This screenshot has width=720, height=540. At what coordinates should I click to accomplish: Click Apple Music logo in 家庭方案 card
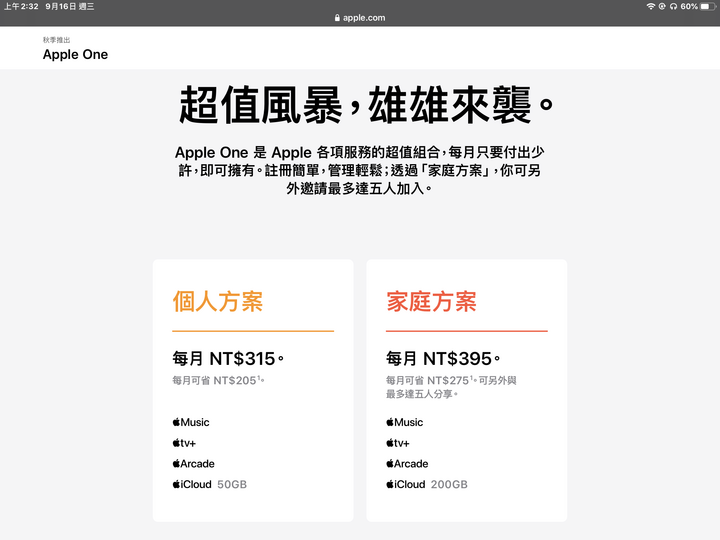[405, 422]
